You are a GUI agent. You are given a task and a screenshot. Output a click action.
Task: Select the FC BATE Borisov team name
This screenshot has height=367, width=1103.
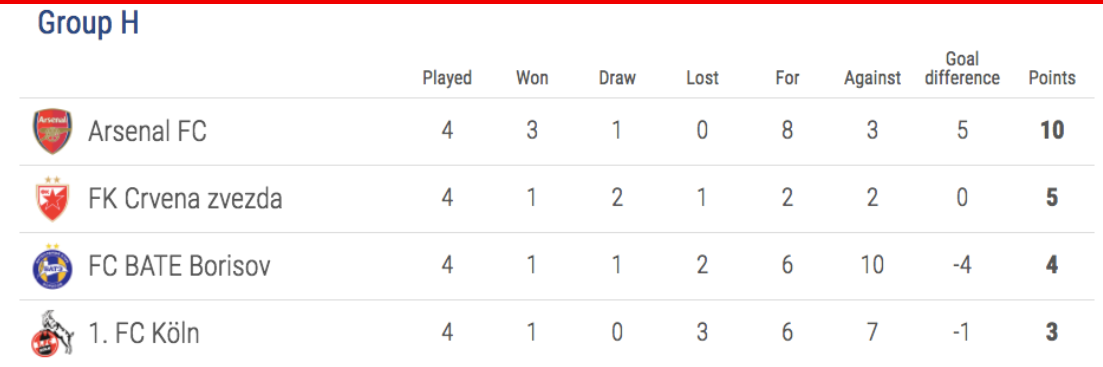click(x=179, y=266)
